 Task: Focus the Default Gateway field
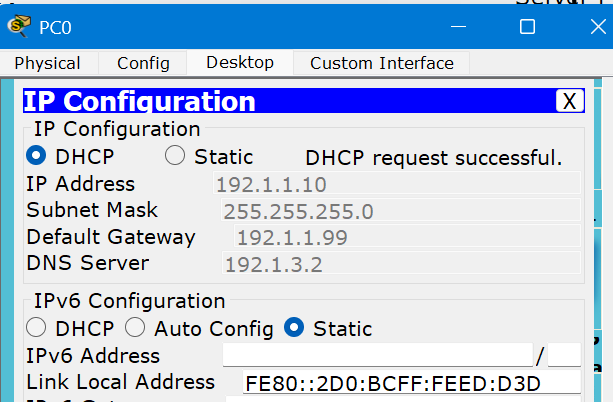click(405, 238)
